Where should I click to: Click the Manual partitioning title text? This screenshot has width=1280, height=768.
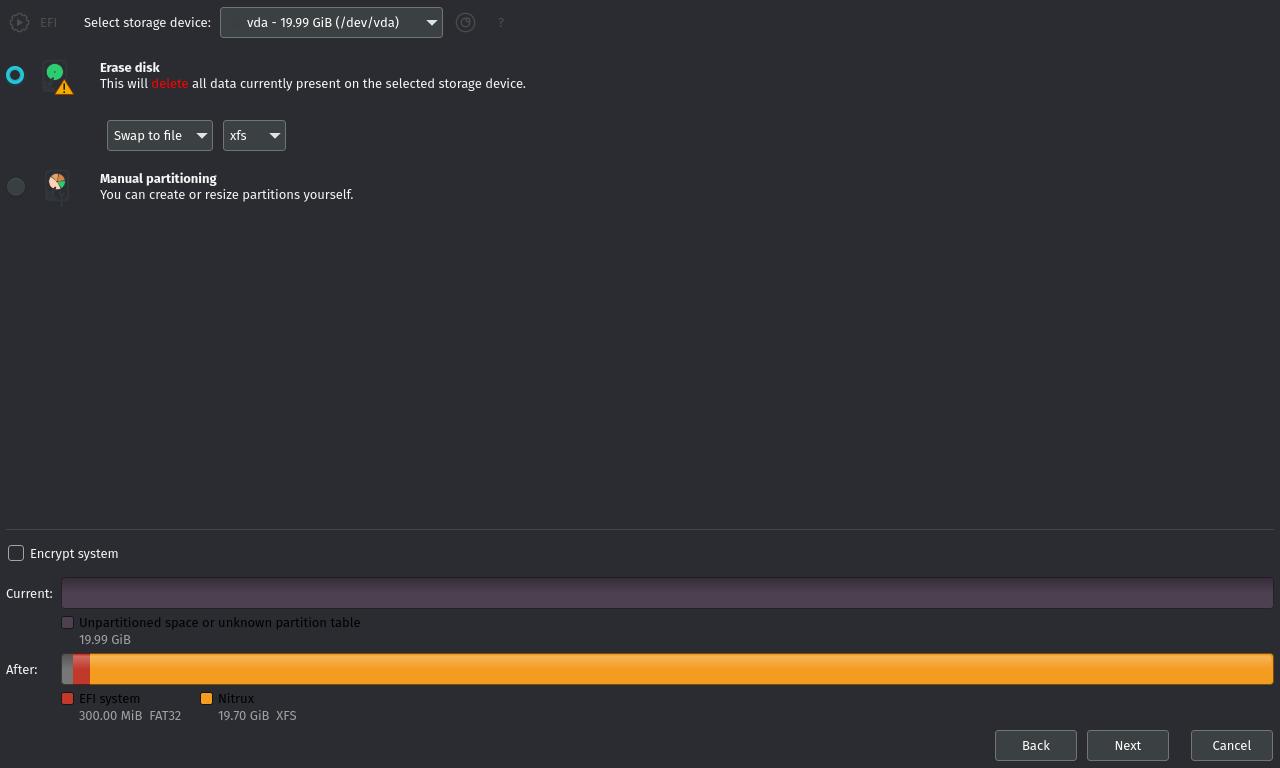[x=158, y=178]
